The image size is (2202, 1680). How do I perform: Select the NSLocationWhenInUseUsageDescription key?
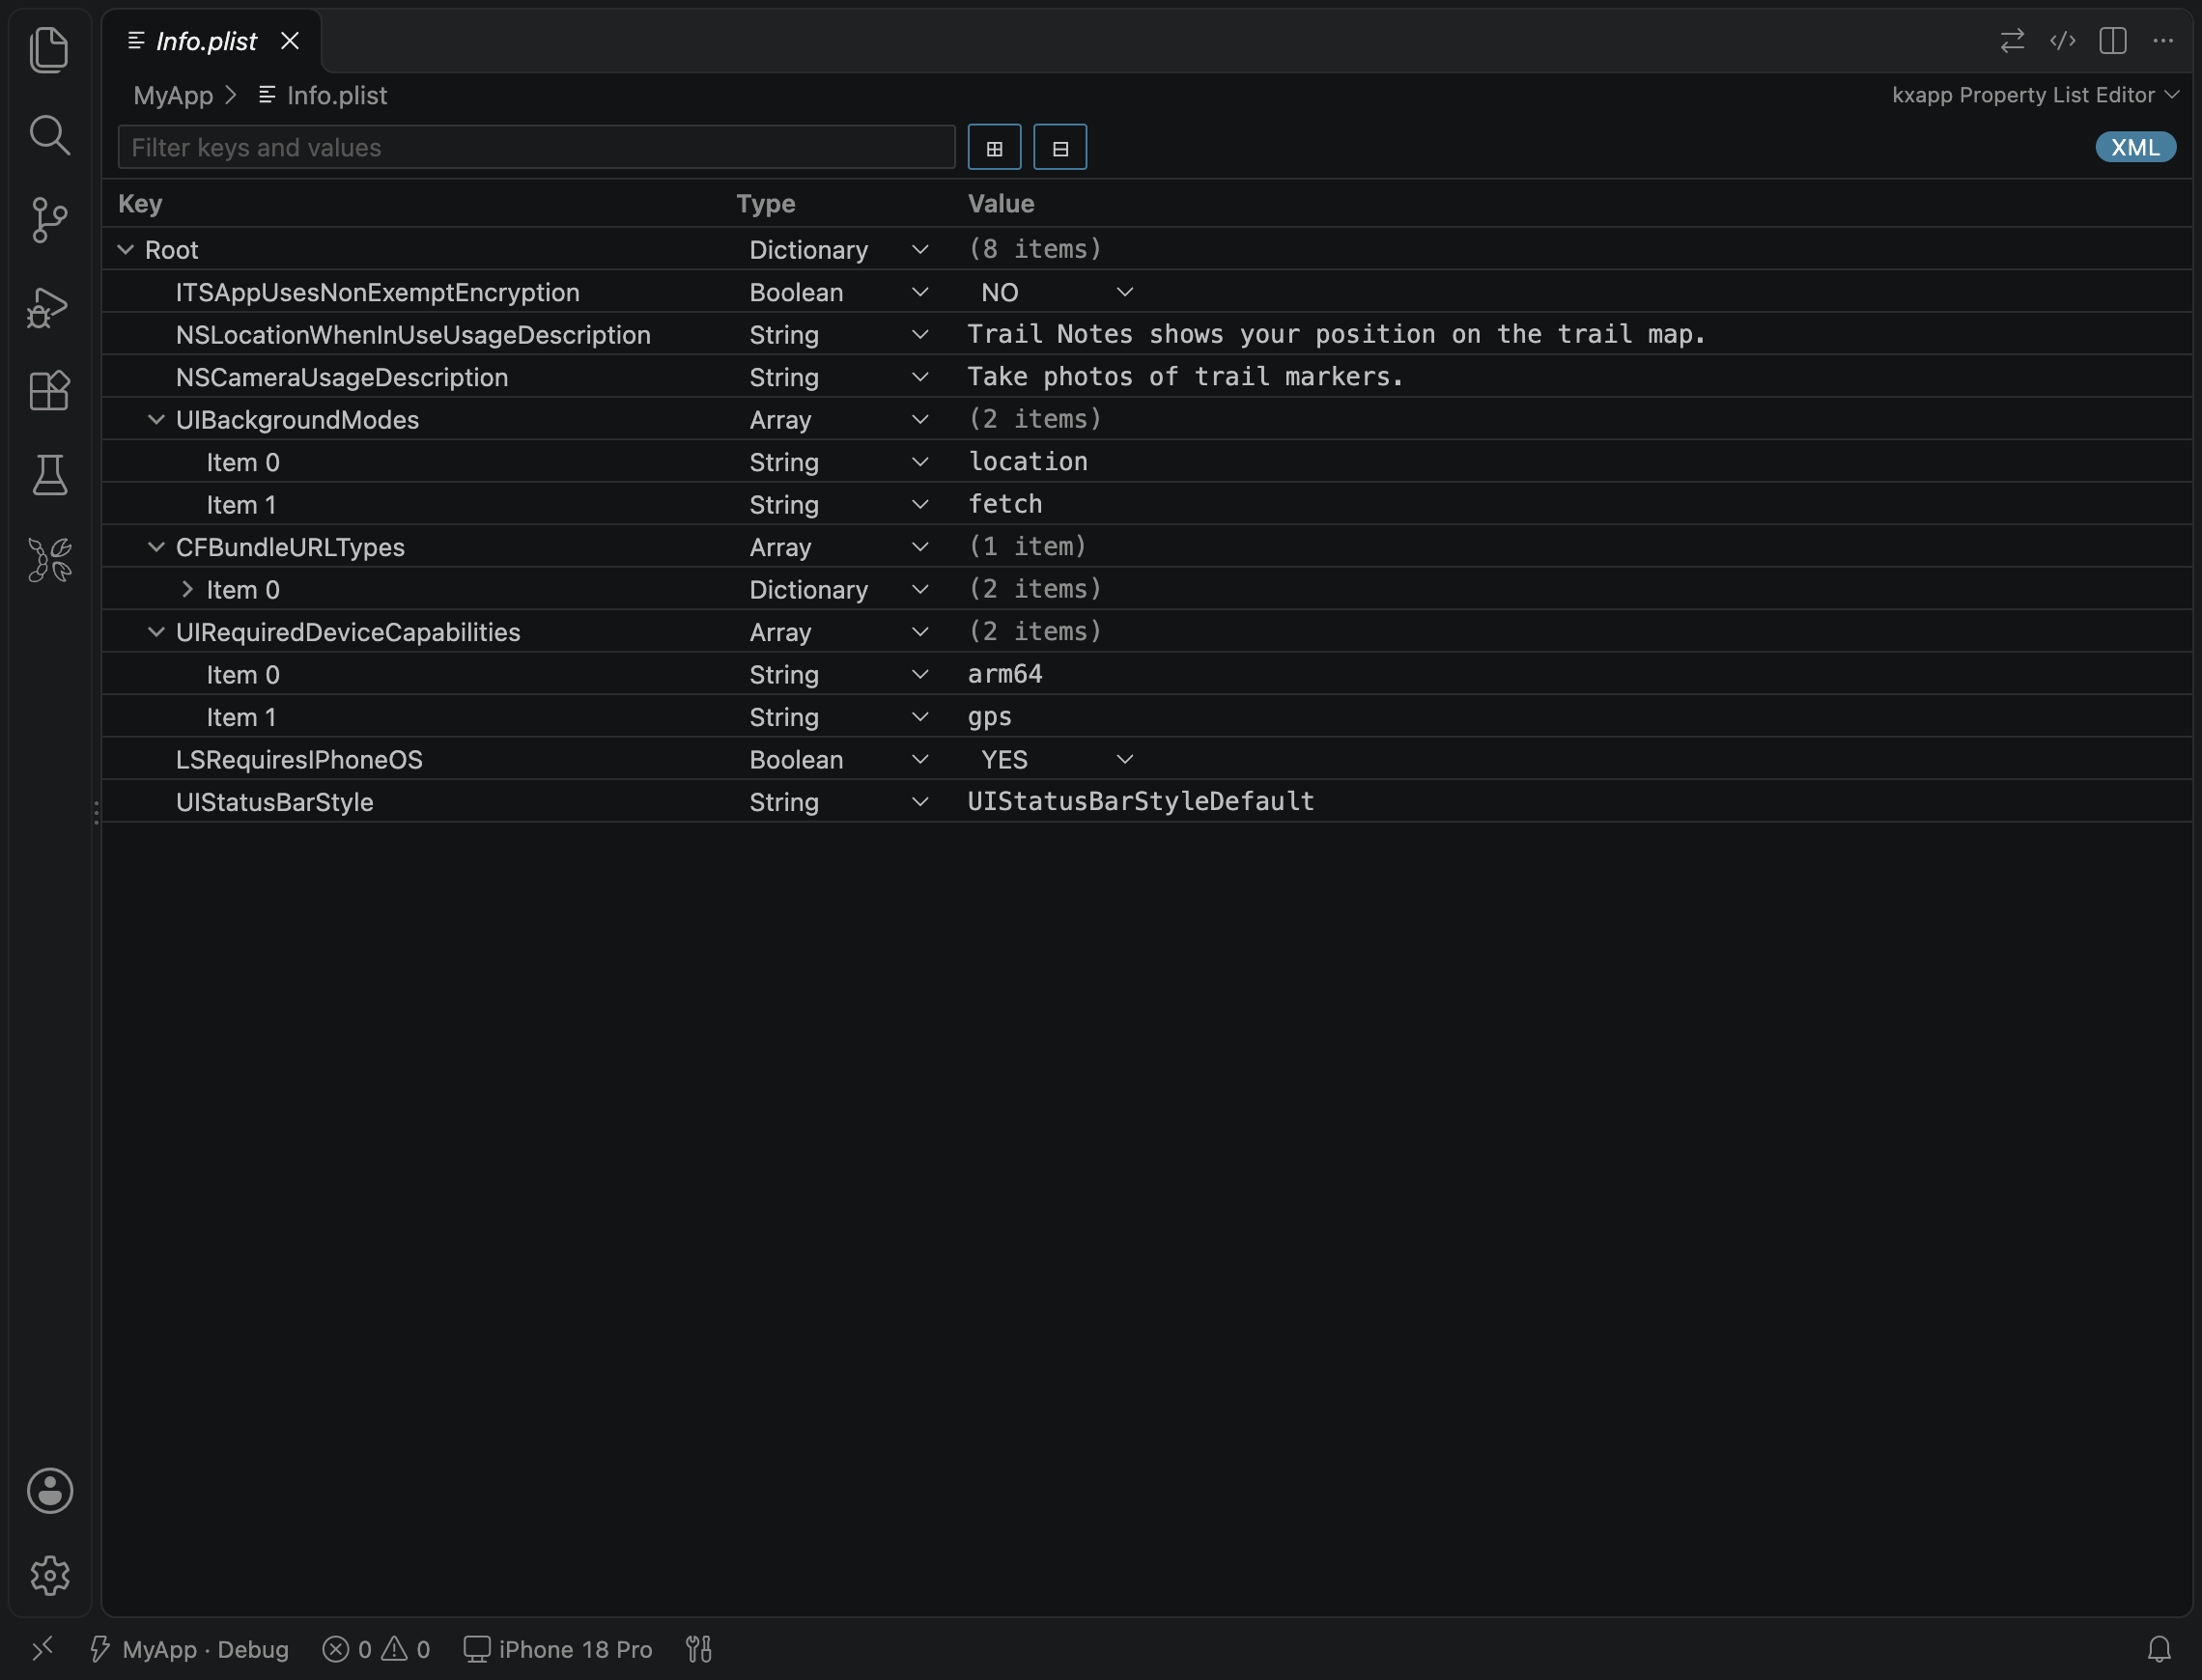coord(413,335)
